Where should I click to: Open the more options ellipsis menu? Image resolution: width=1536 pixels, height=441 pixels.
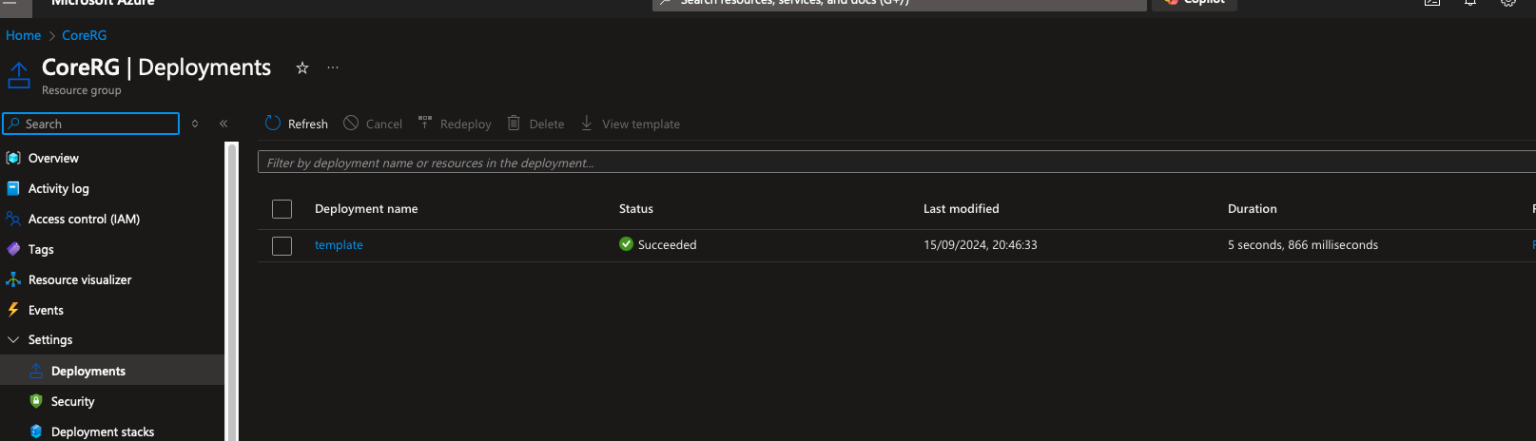tap(333, 68)
